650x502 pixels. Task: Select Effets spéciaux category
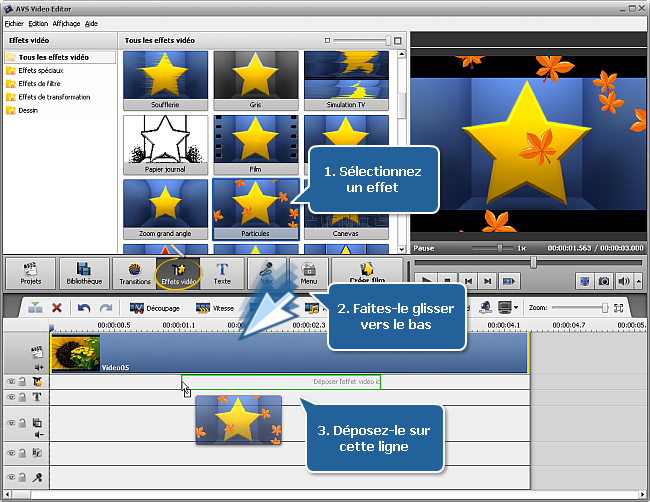click(43, 71)
